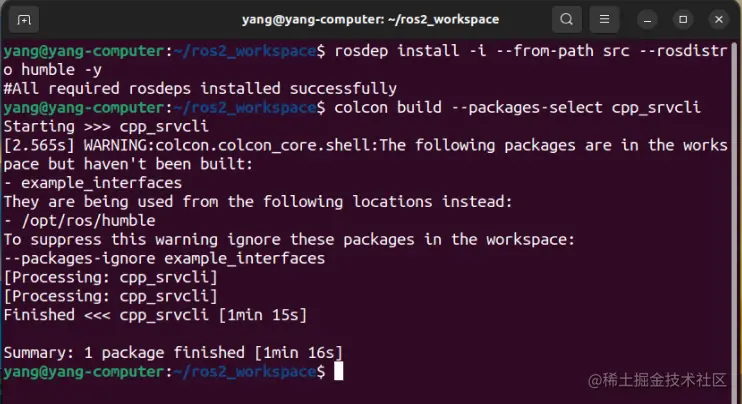Click 'They are being used from' line
The width and height of the screenshot is (742, 404).
tap(258, 202)
